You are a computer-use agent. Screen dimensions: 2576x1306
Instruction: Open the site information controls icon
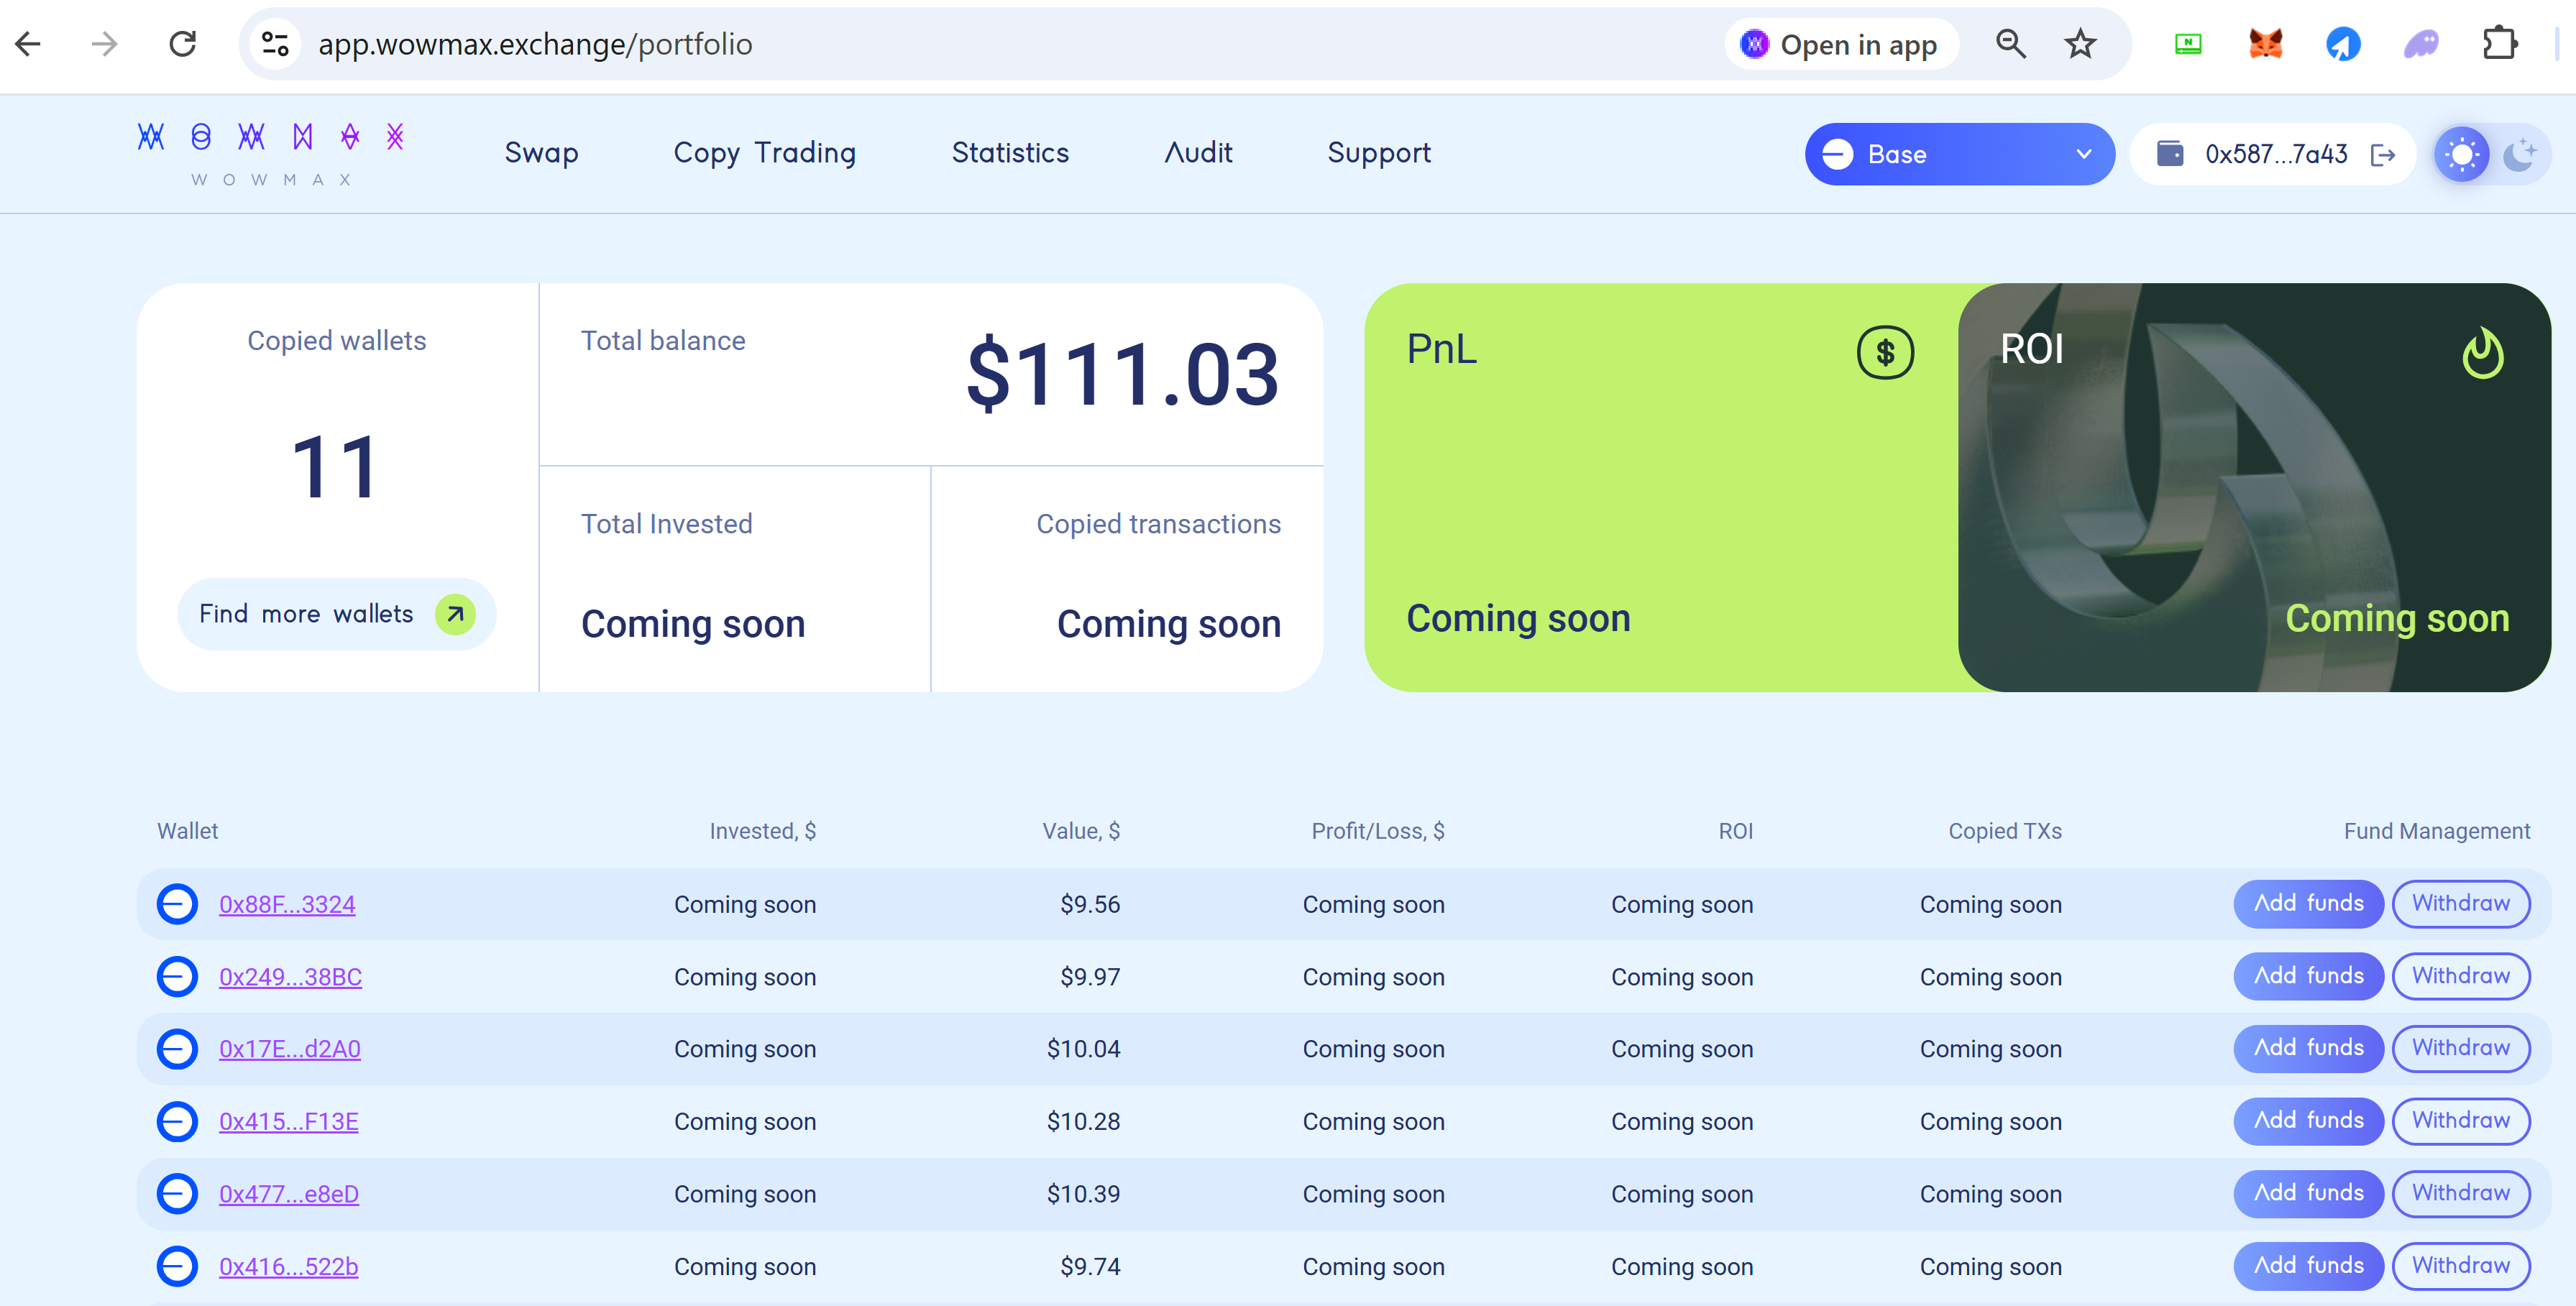tap(275, 44)
